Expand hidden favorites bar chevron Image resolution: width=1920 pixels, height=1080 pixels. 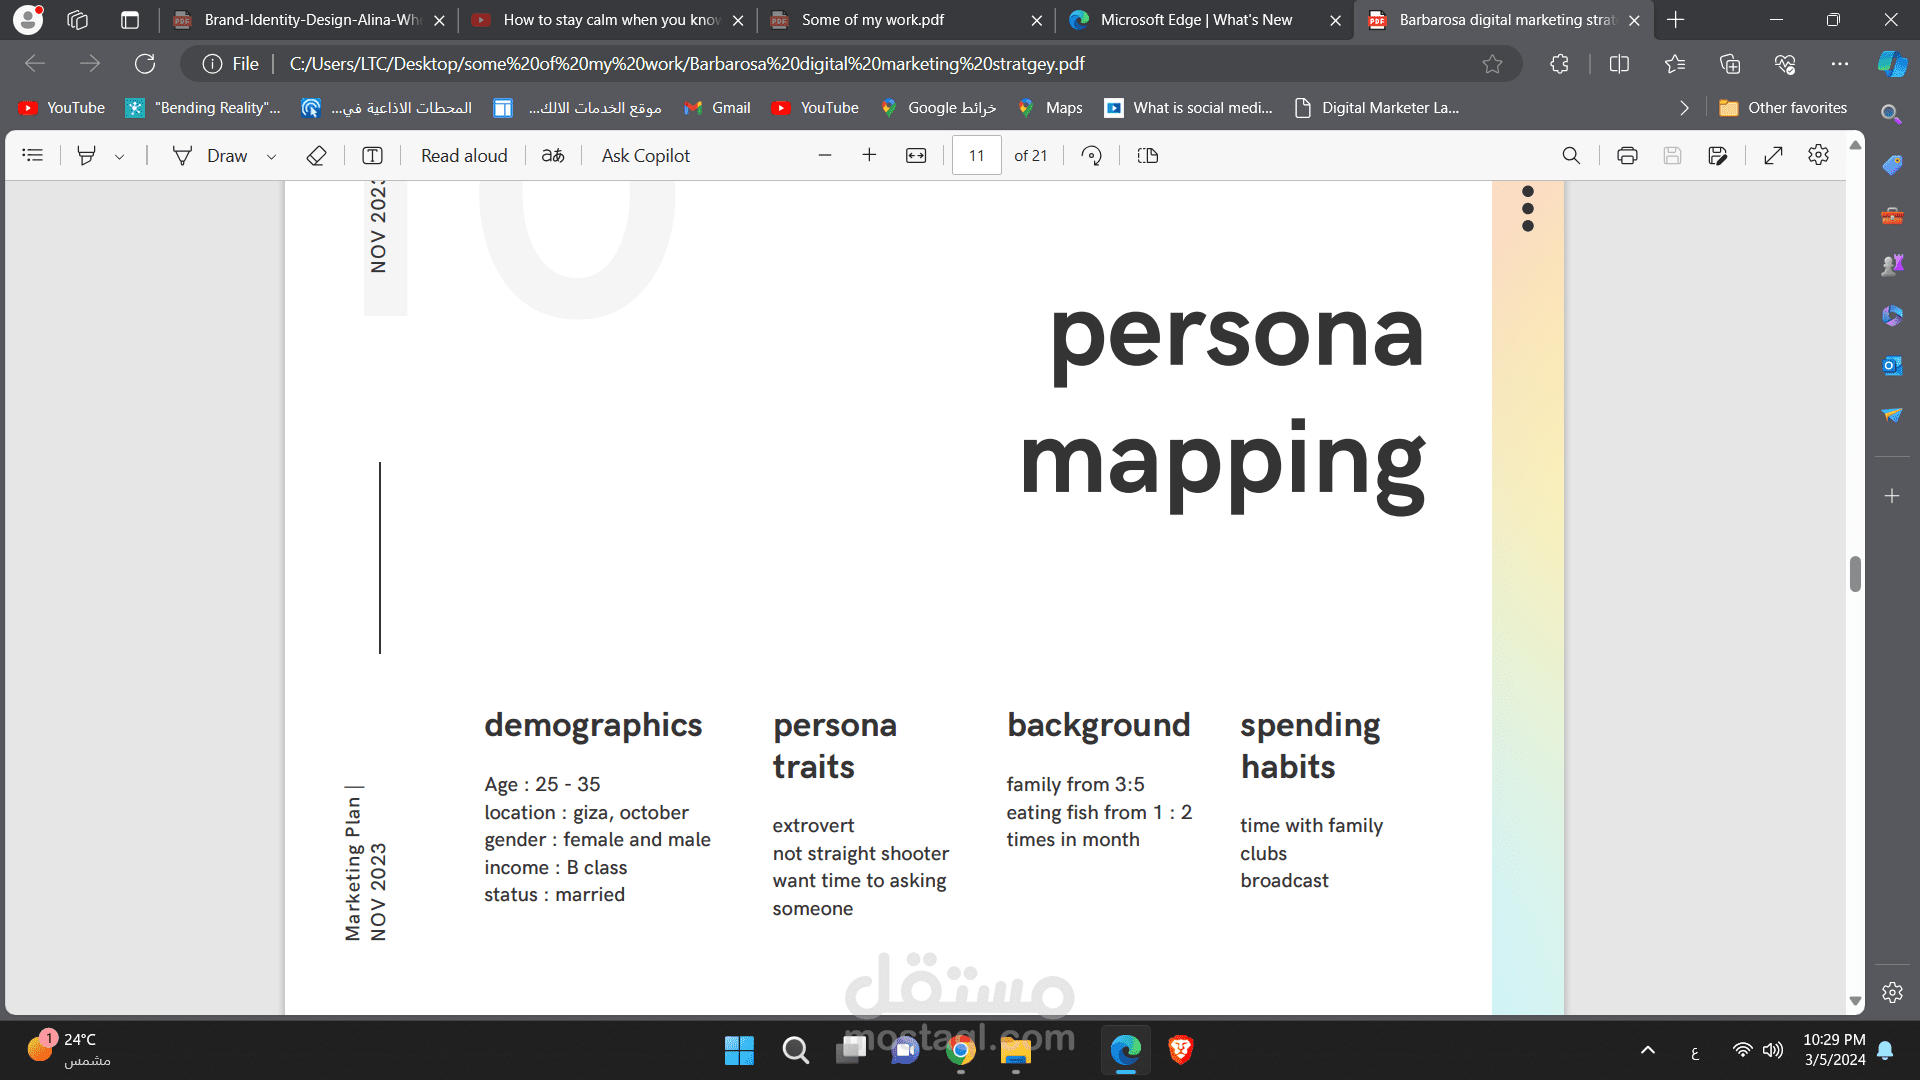pos(1684,108)
